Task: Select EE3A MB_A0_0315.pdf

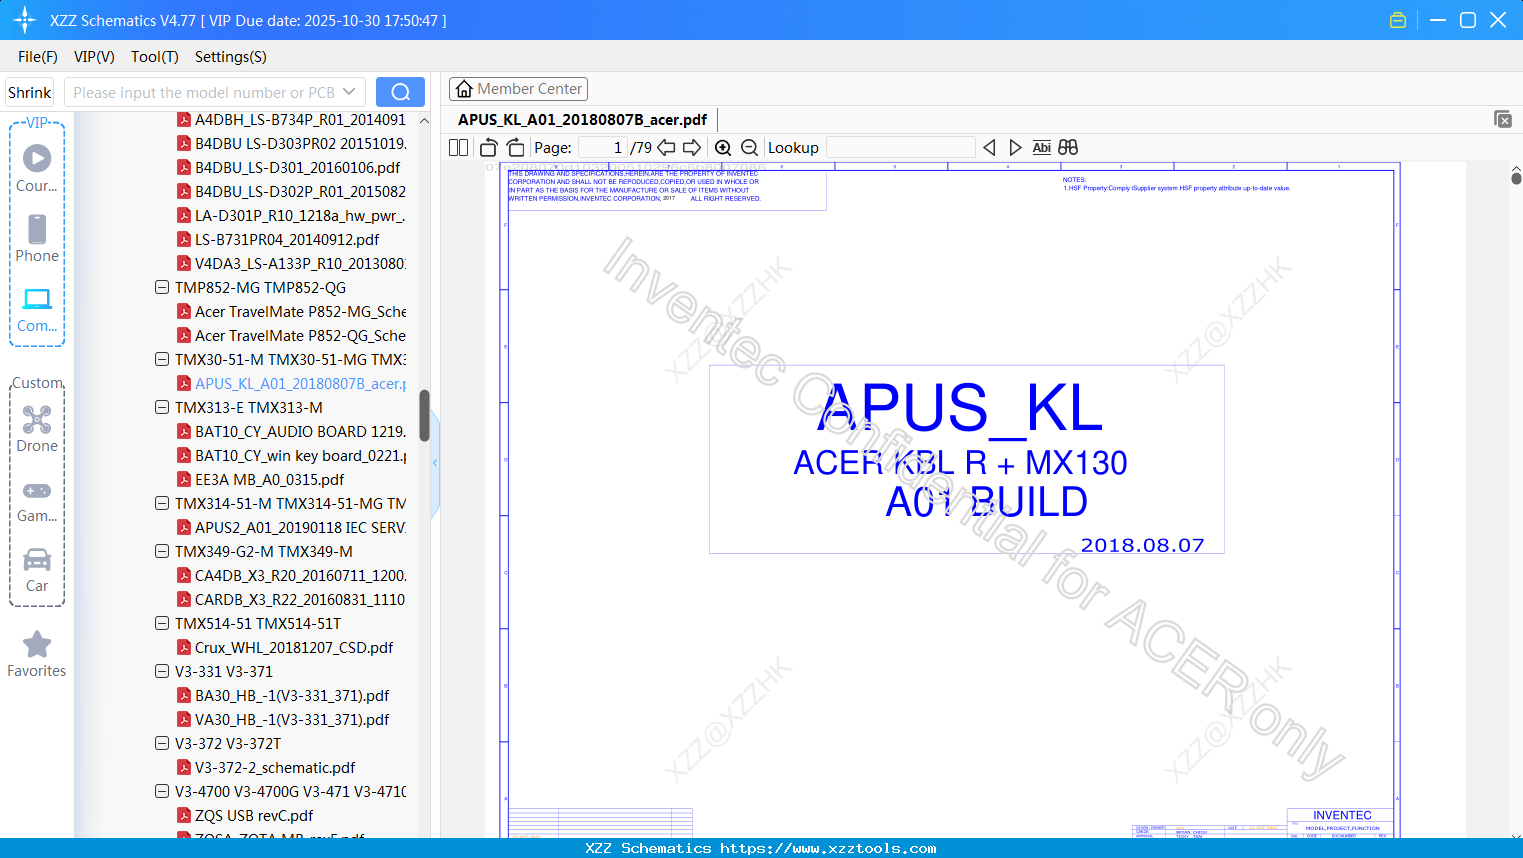Action: tap(260, 480)
